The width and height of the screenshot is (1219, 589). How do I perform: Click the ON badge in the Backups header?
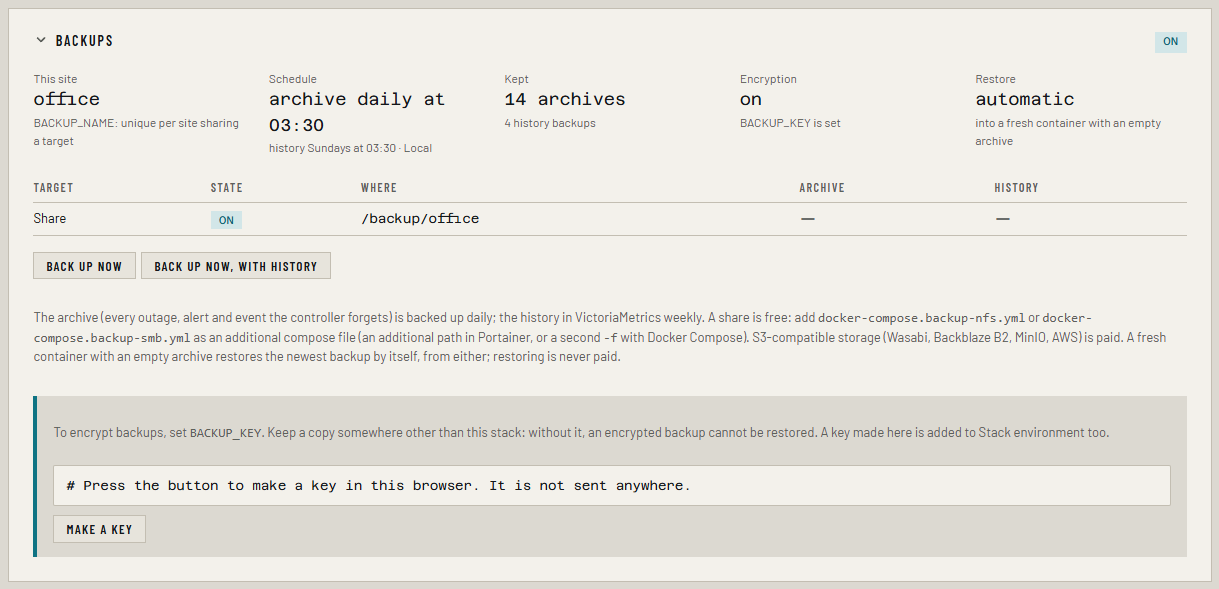(x=1170, y=42)
